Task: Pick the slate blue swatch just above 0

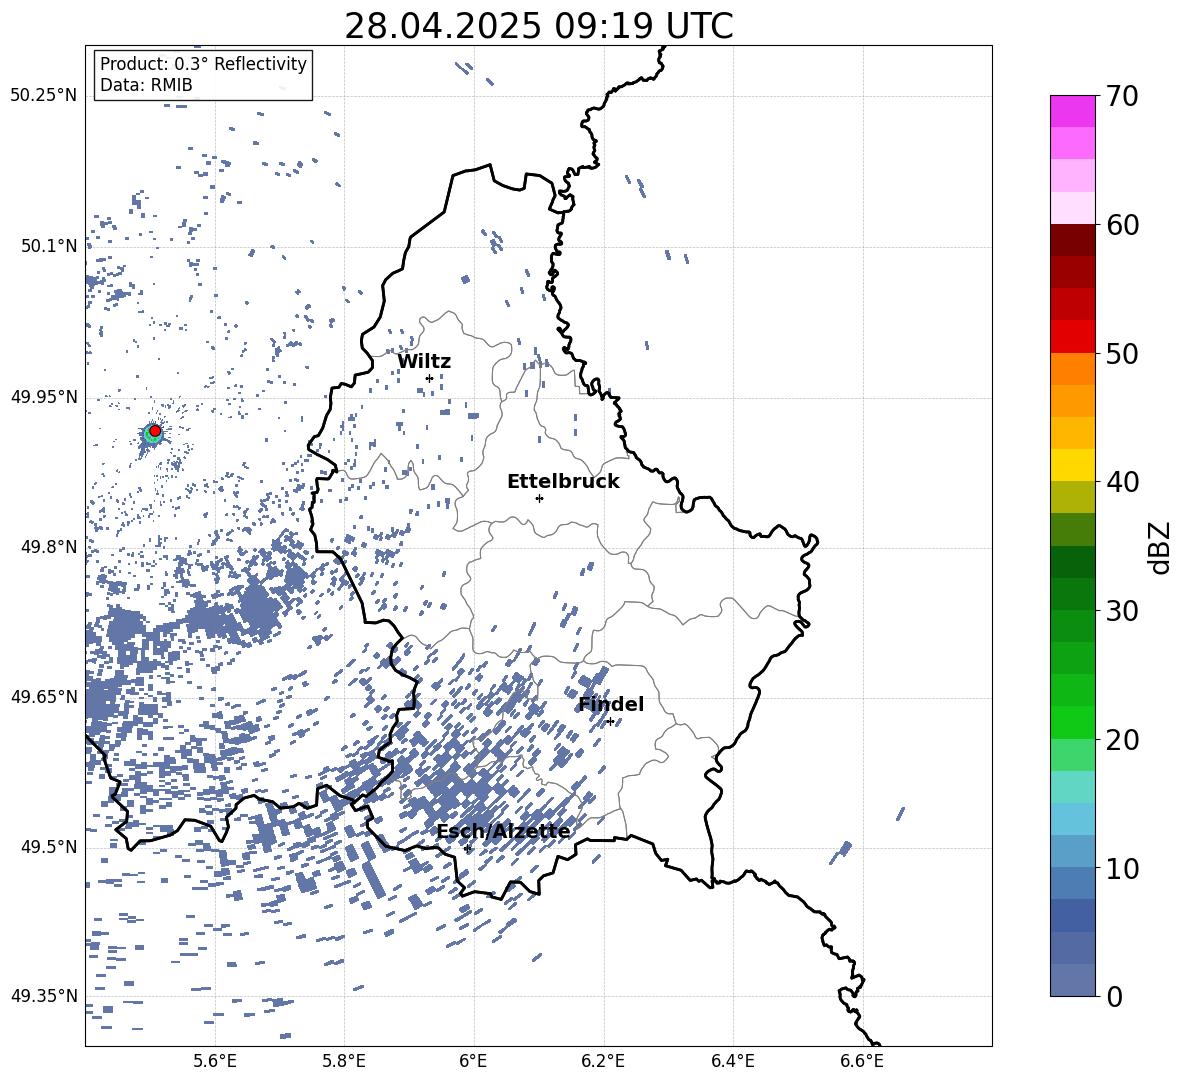Action: 1072,980
